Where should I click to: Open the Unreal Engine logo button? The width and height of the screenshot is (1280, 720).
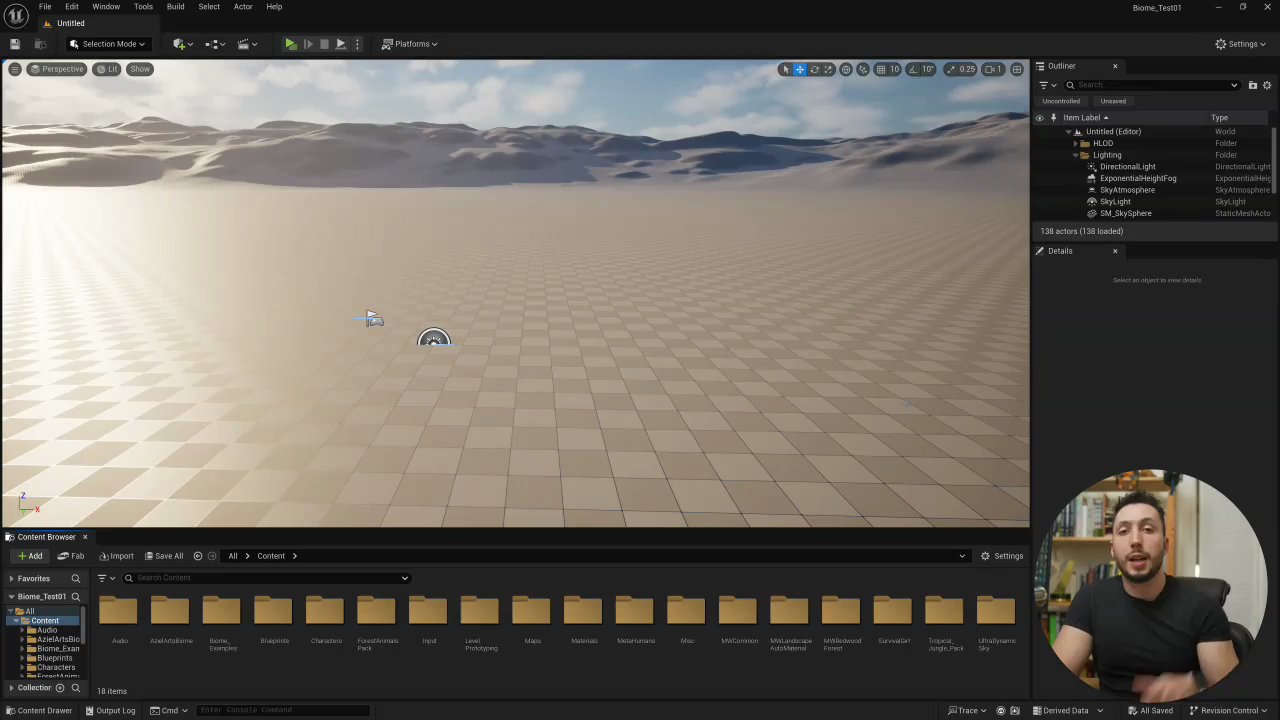(16, 14)
